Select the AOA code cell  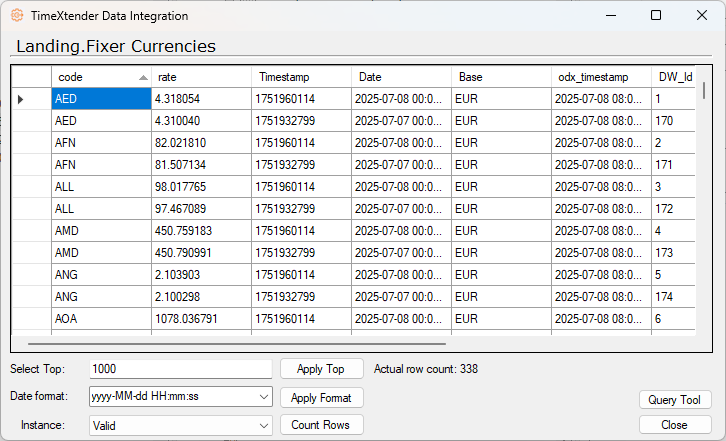[101, 319]
